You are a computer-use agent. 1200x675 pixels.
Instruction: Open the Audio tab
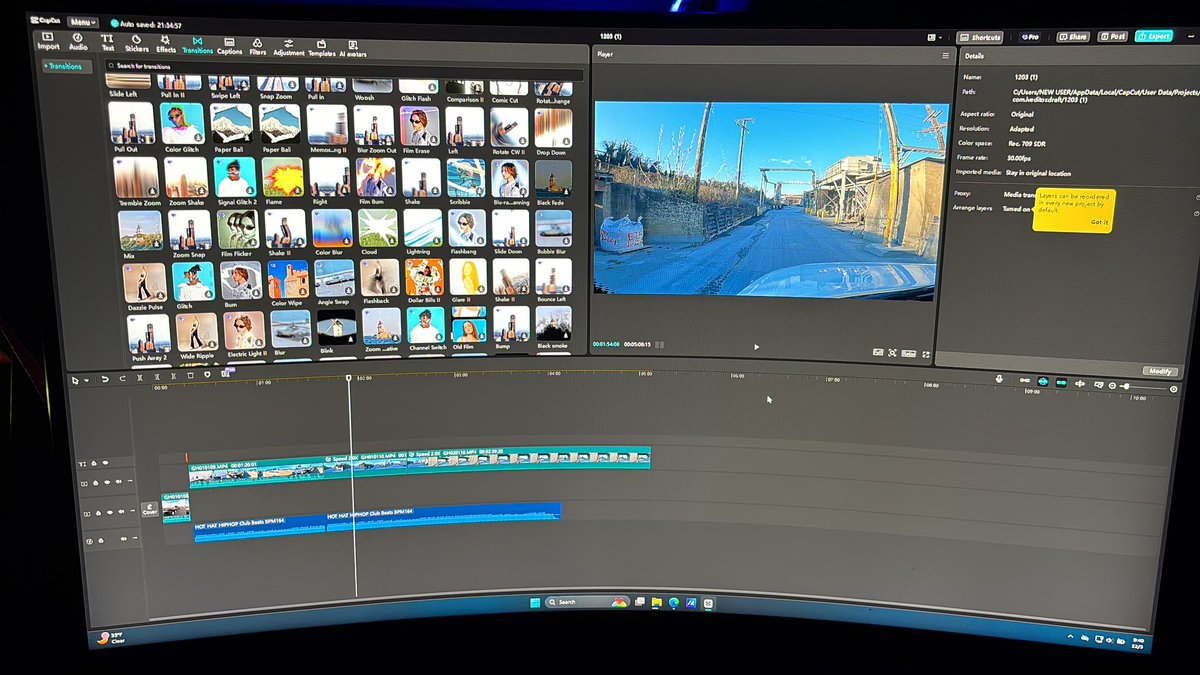click(78, 41)
